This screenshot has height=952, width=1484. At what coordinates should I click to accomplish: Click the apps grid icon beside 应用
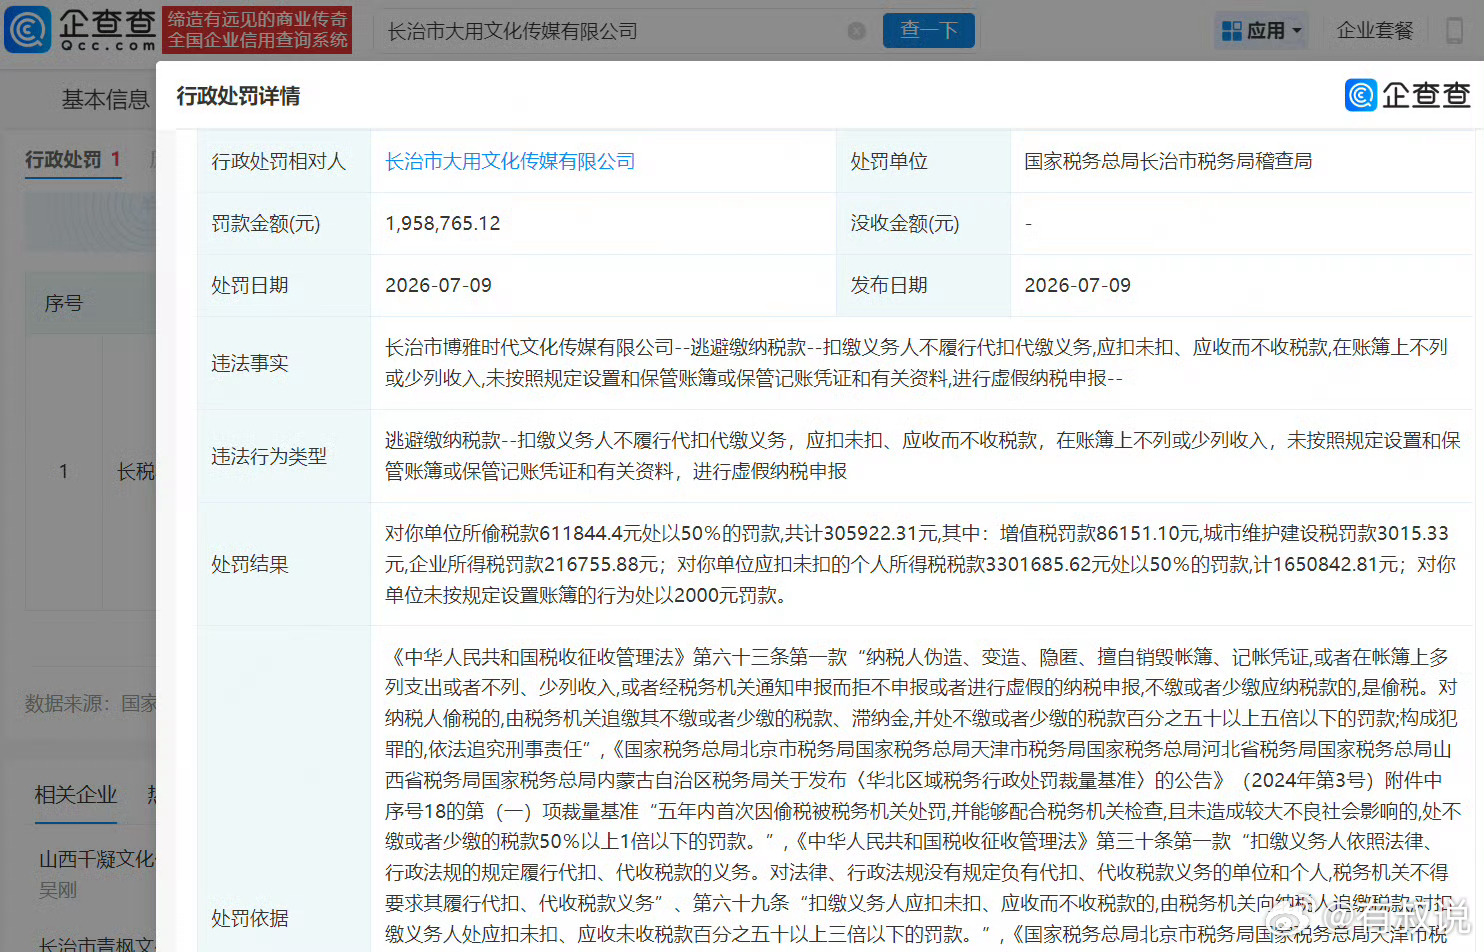[1232, 31]
